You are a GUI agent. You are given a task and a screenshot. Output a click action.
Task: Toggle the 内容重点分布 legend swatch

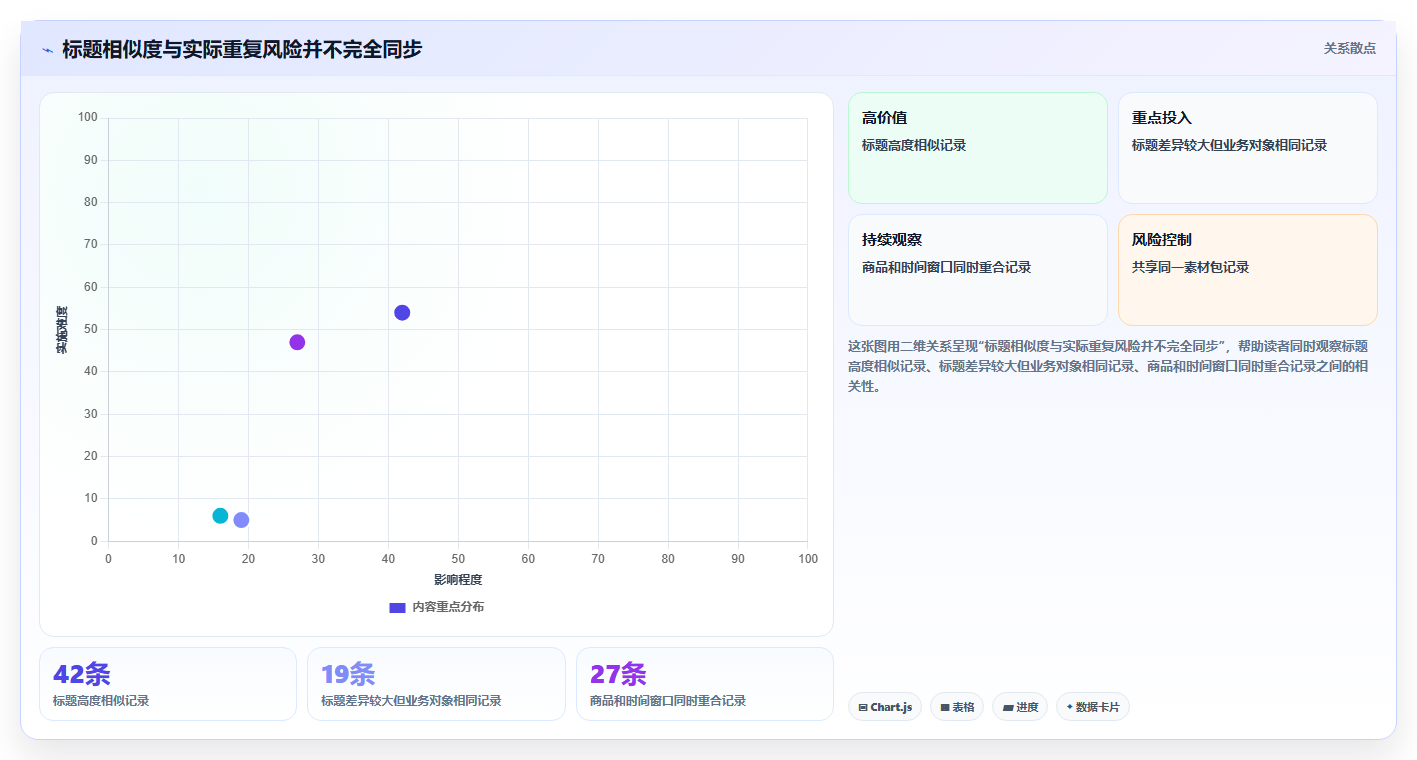(x=397, y=607)
